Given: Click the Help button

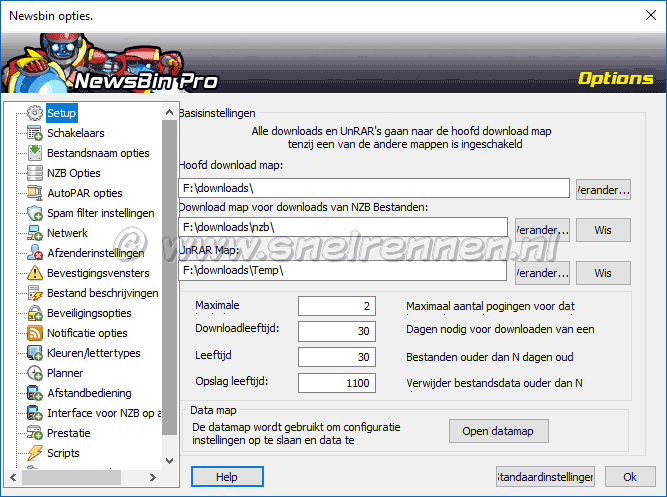Looking at the screenshot, I should coord(227,477).
